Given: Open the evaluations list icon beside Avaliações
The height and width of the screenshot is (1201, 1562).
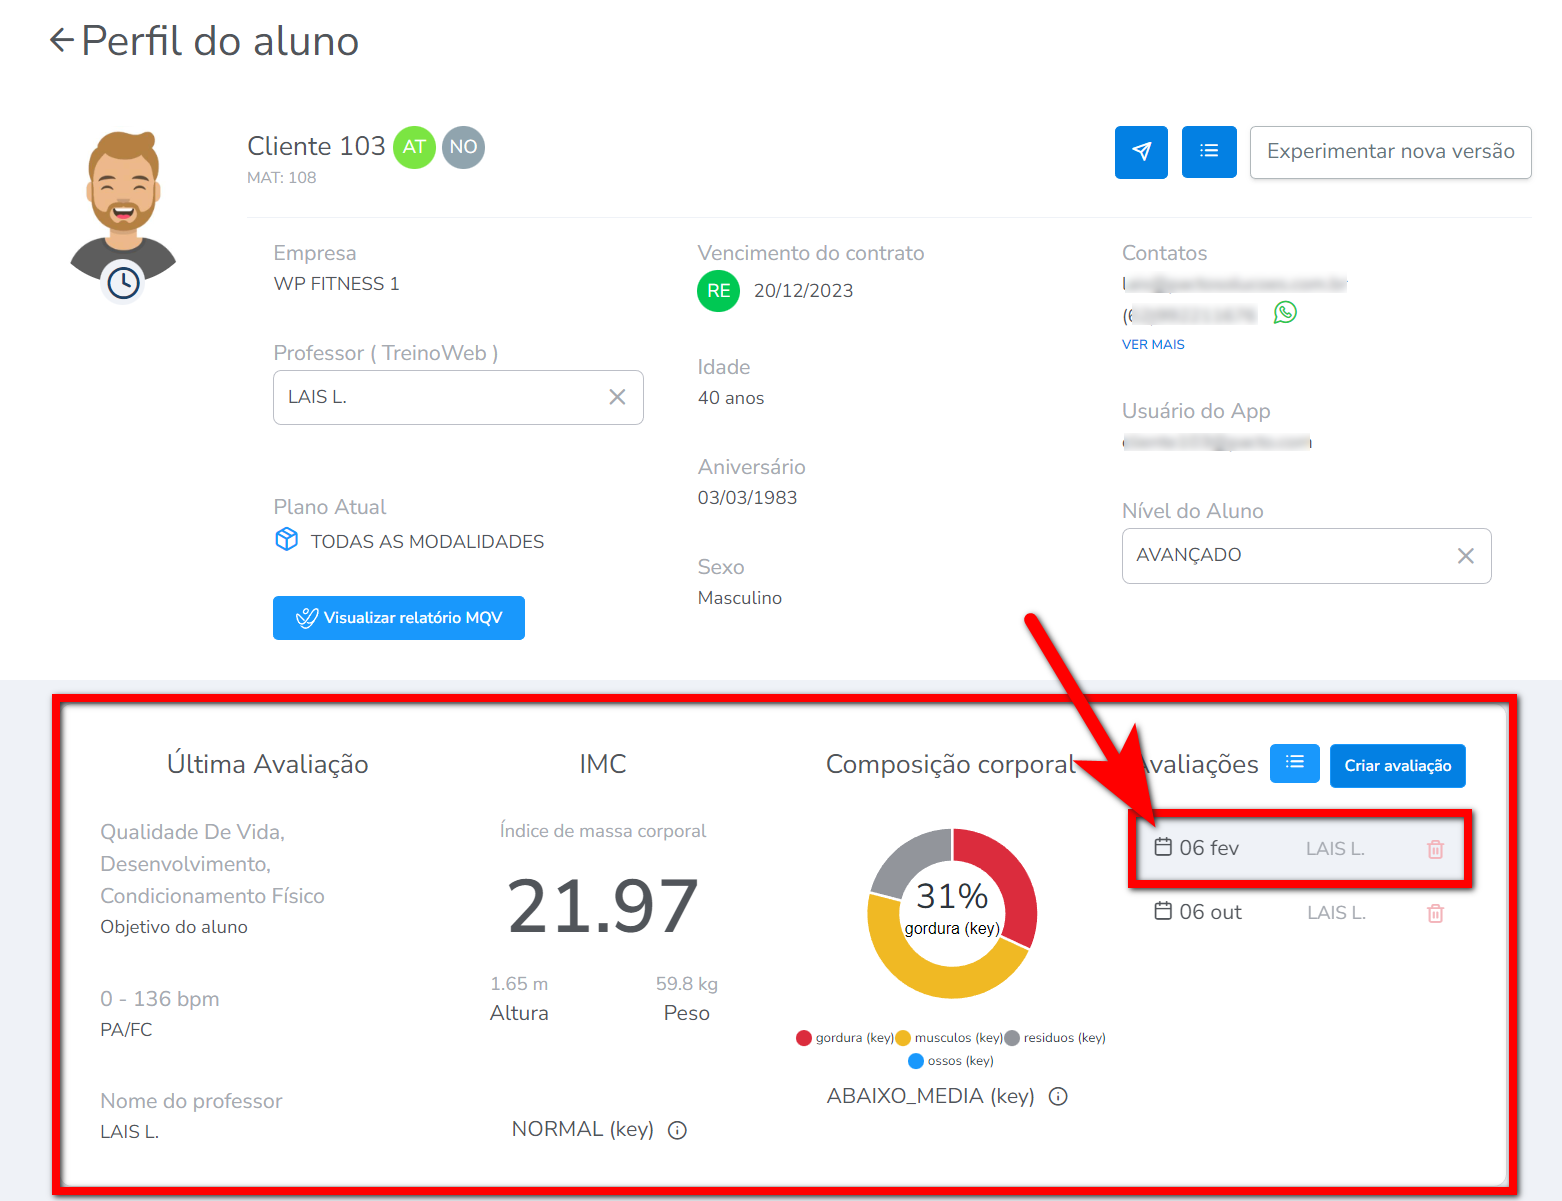Looking at the screenshot, I should point(1294,764).
